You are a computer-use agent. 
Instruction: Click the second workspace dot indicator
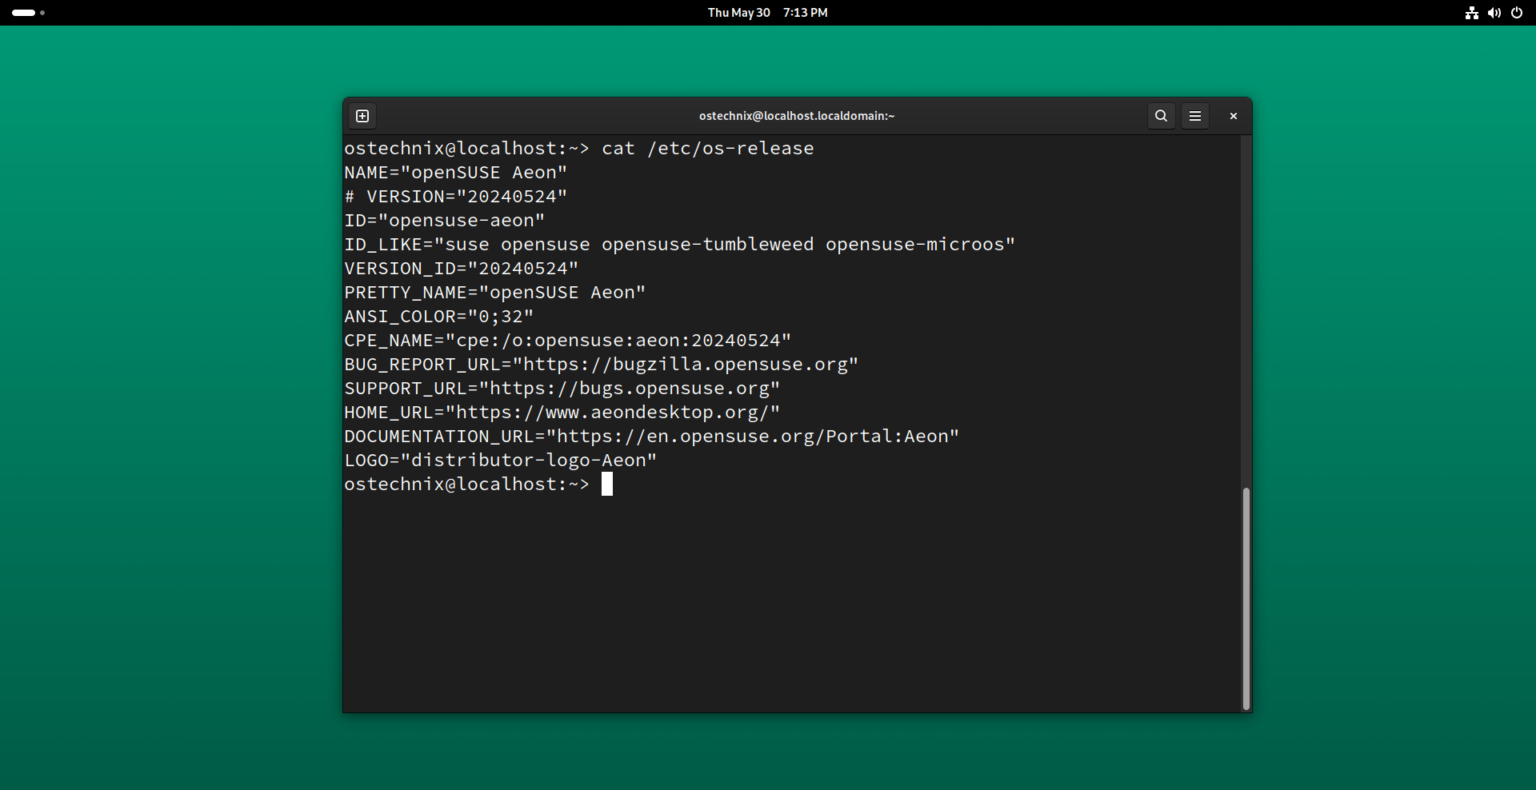click(42, 13)
